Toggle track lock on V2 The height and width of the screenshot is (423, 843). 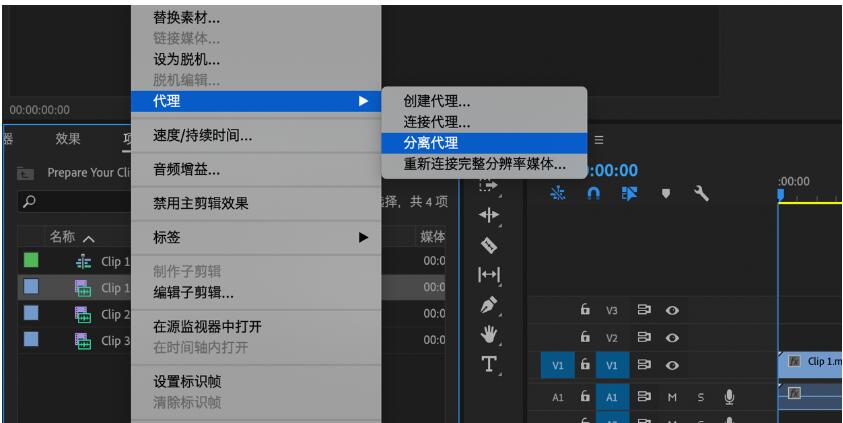tap(586, 339)
